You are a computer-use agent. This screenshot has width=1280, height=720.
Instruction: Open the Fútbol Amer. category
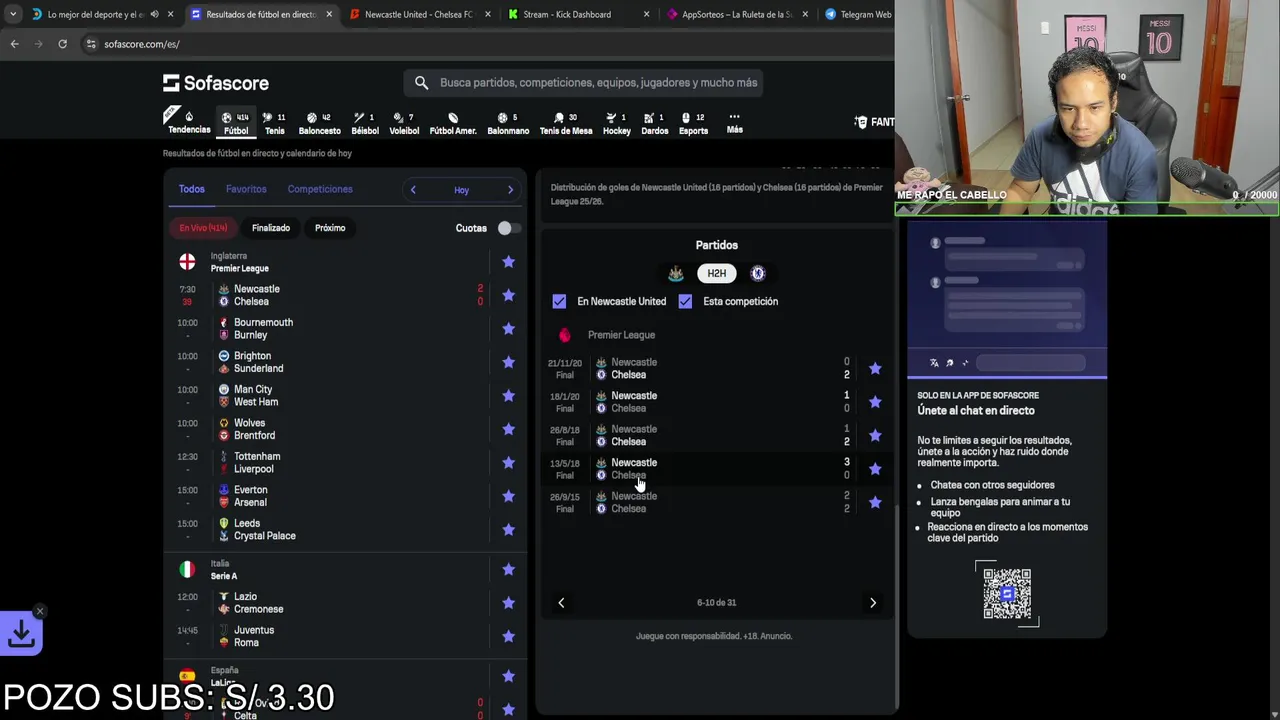pyautogui.click(x=453, y=123)
